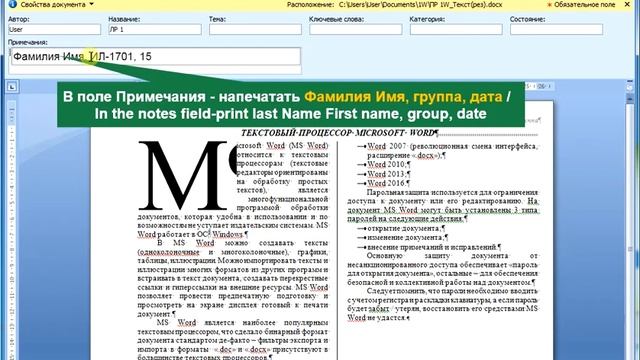Click the bullet line starting Word 2007
The image size is (640, 360).
[448, 151]
